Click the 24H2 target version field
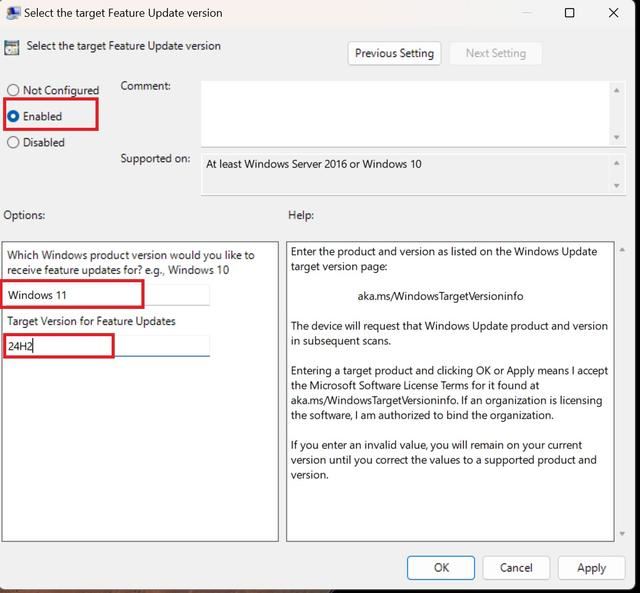640x593 pixels. 106,346
